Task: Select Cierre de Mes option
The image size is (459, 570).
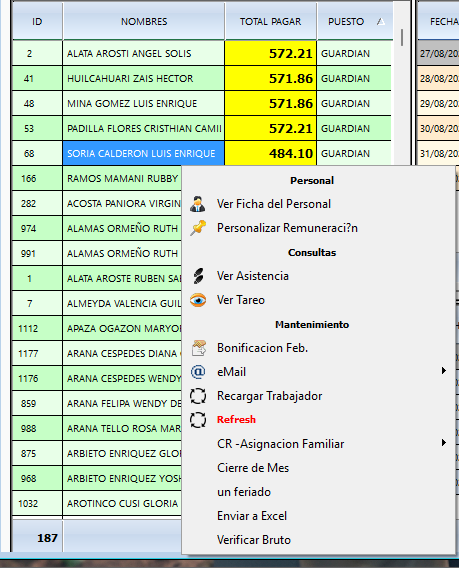Action: (253, 468)
